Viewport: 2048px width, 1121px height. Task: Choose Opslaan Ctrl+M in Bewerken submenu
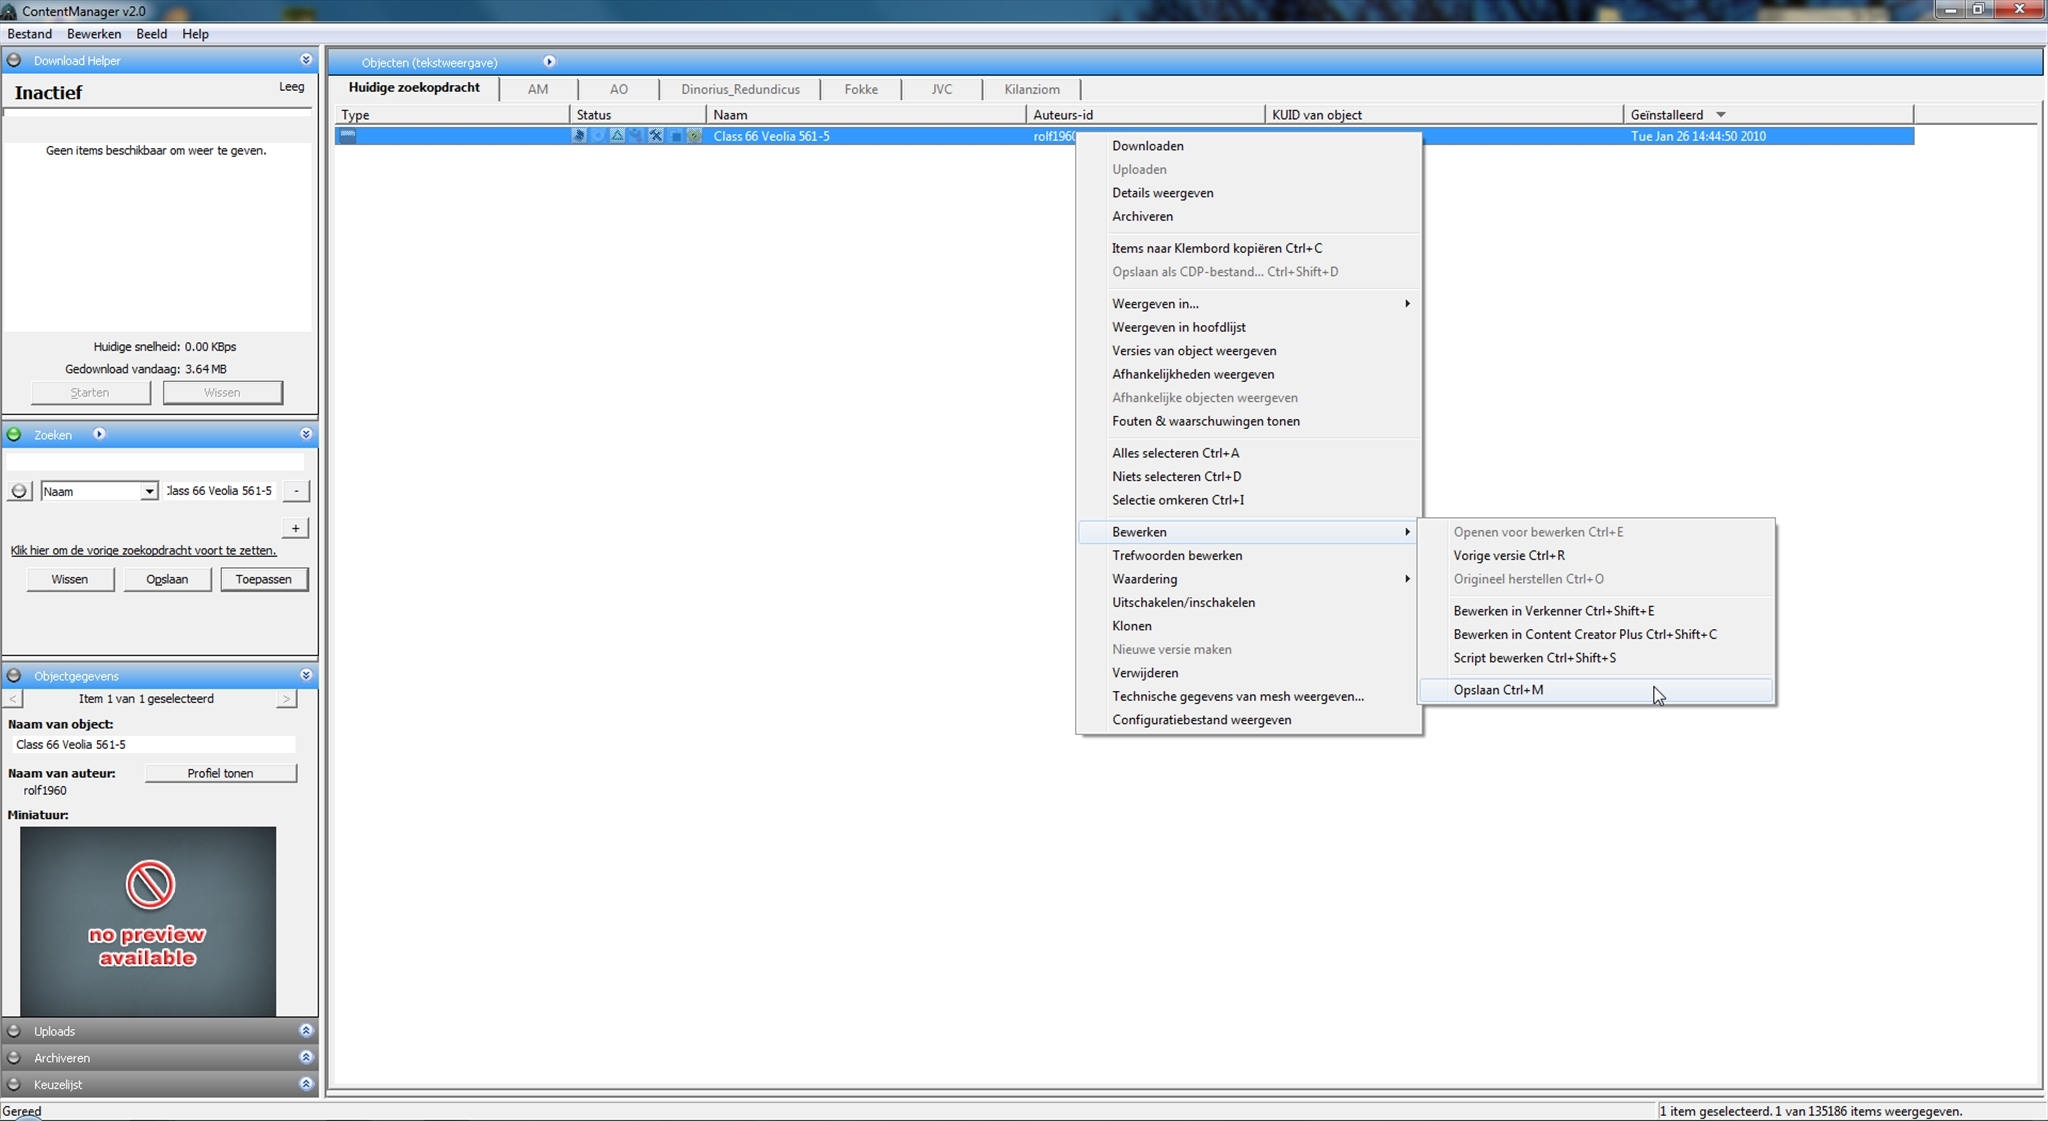pyautogui.click(x=1498, y=690)
